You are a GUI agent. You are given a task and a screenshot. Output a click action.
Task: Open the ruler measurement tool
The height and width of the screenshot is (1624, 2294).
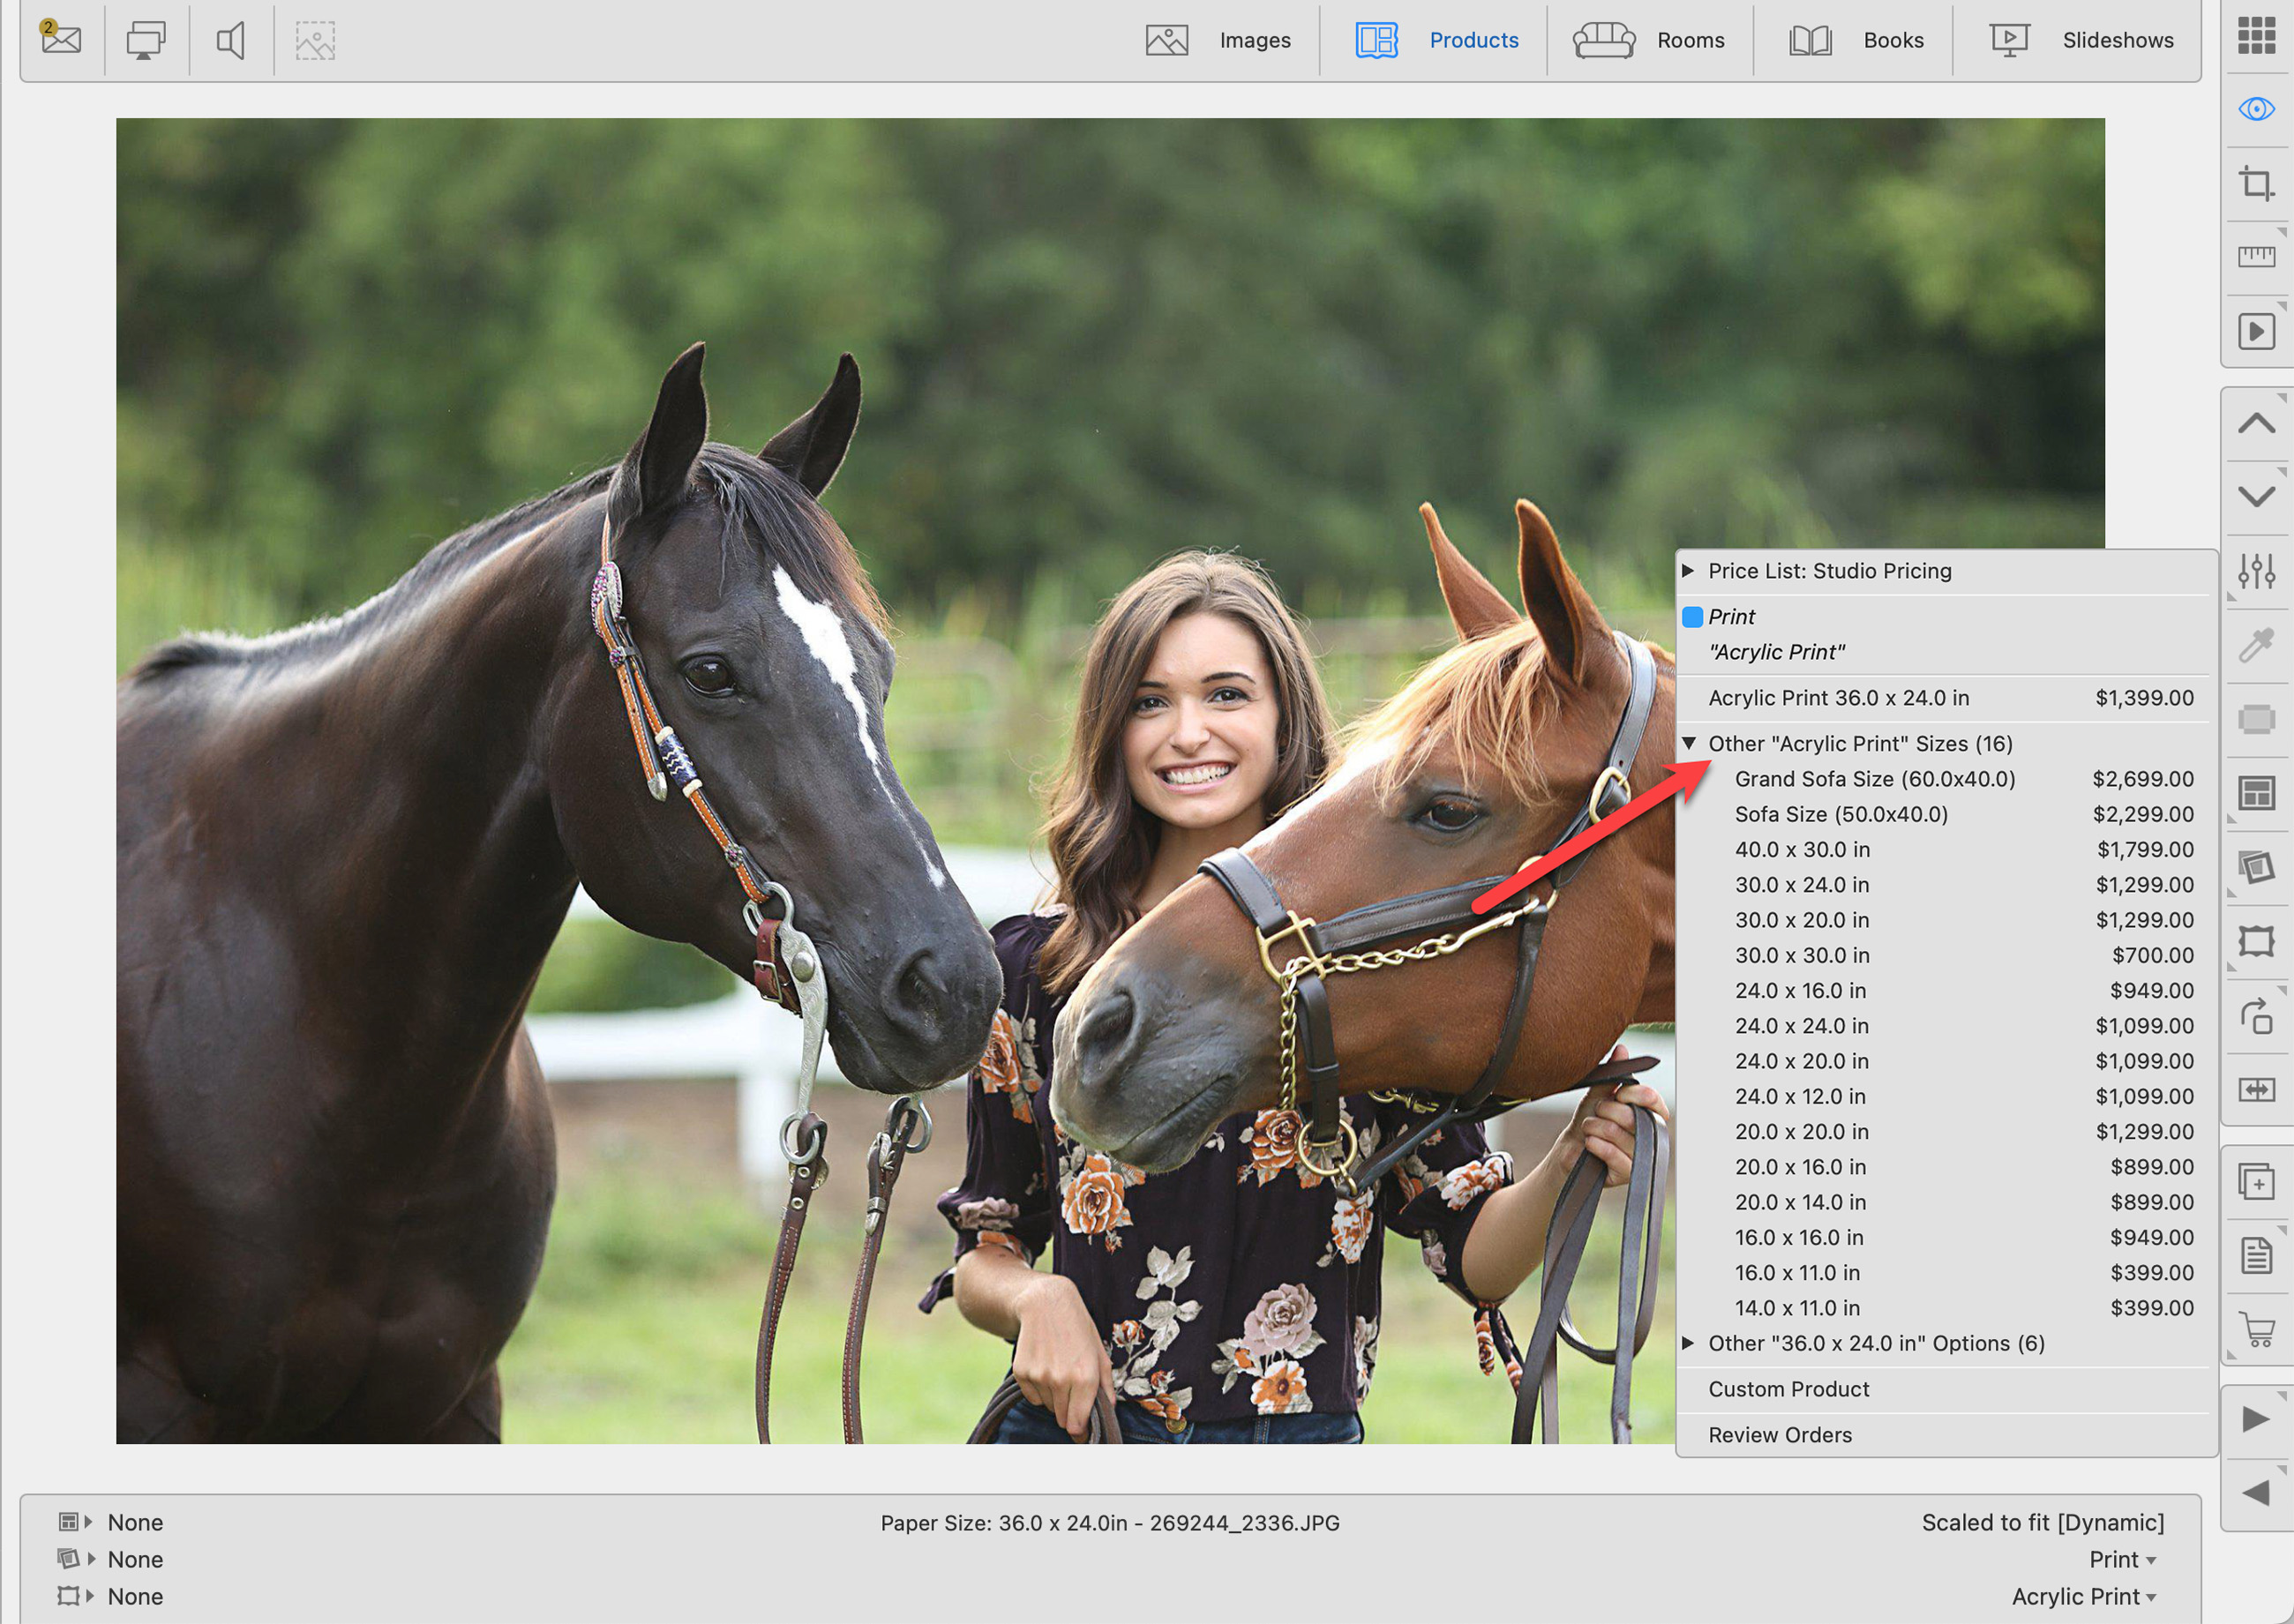pos(2255,257)
